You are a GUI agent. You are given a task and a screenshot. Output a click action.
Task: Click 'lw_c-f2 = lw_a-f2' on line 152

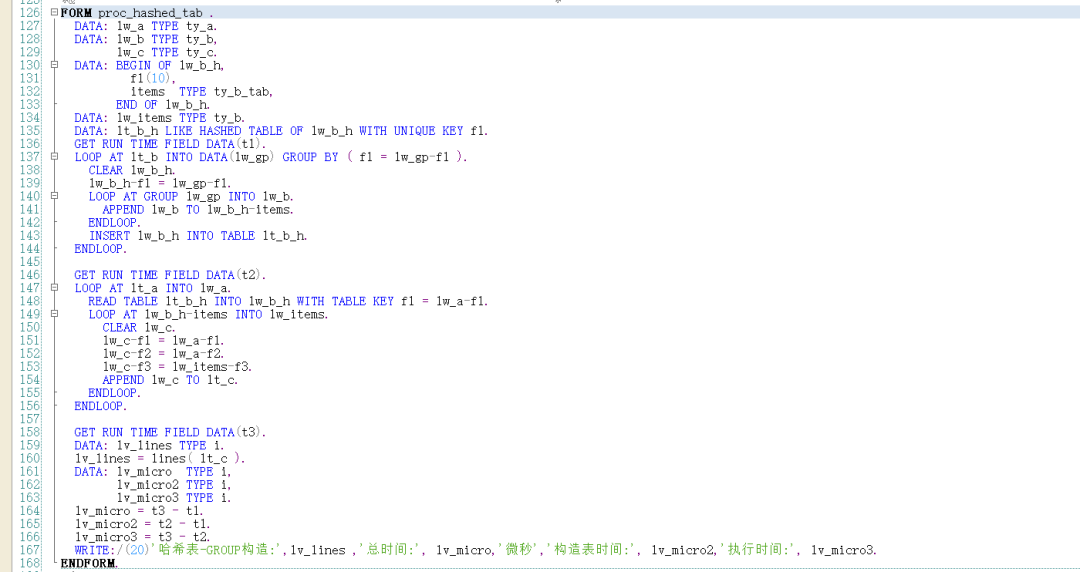click(162, 353)
